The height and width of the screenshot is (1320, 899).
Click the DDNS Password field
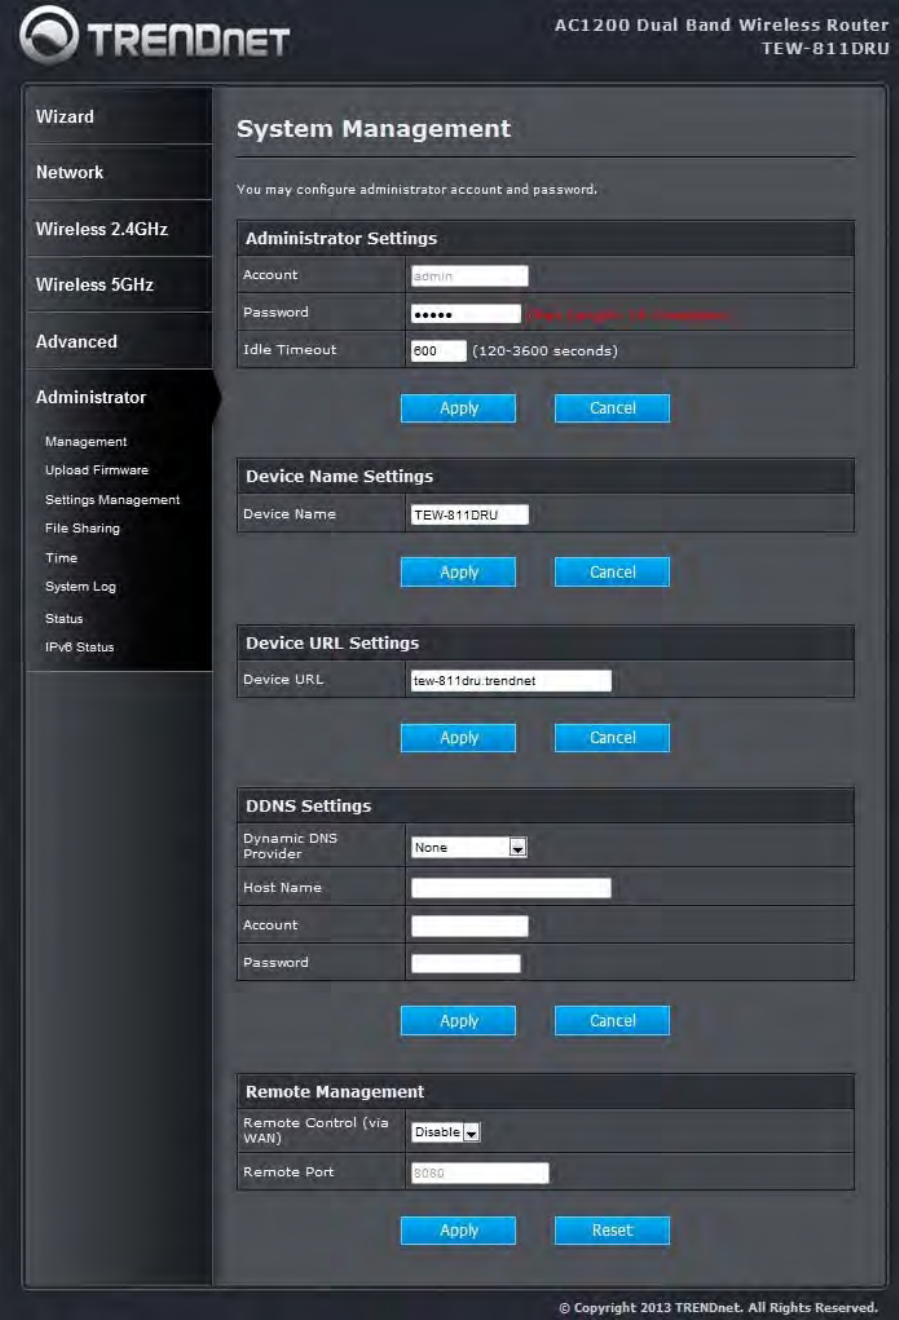pos(466,964)
